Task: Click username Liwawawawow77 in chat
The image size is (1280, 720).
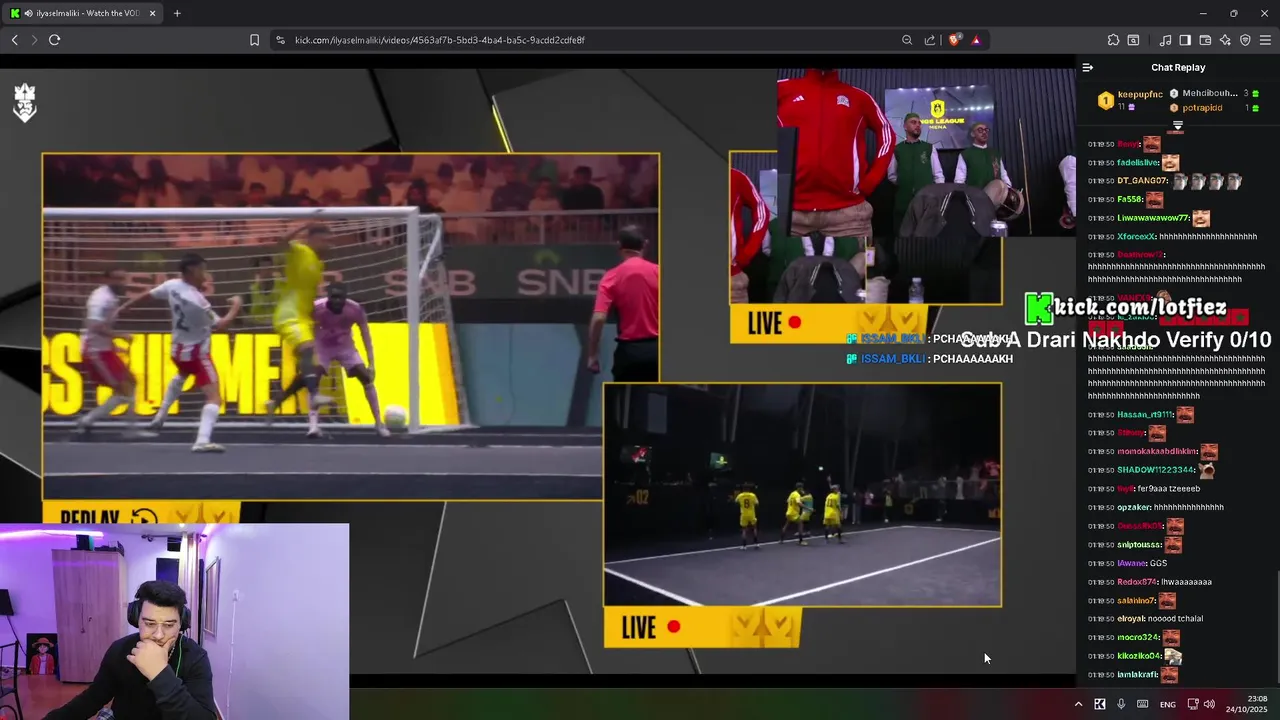Action: (1153, 218)
